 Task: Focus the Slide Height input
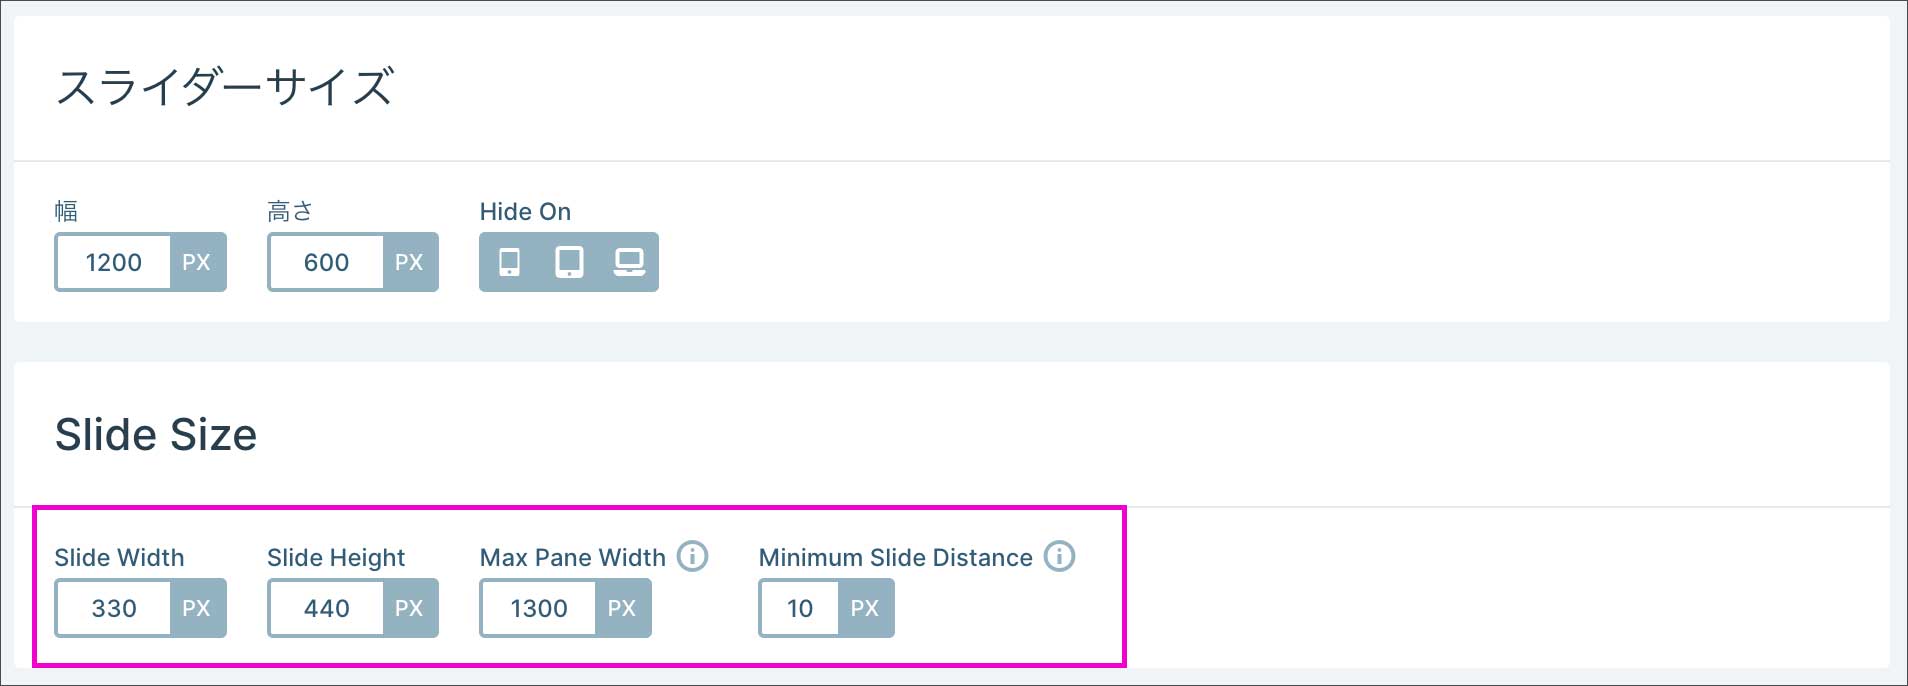coord(326,608)
